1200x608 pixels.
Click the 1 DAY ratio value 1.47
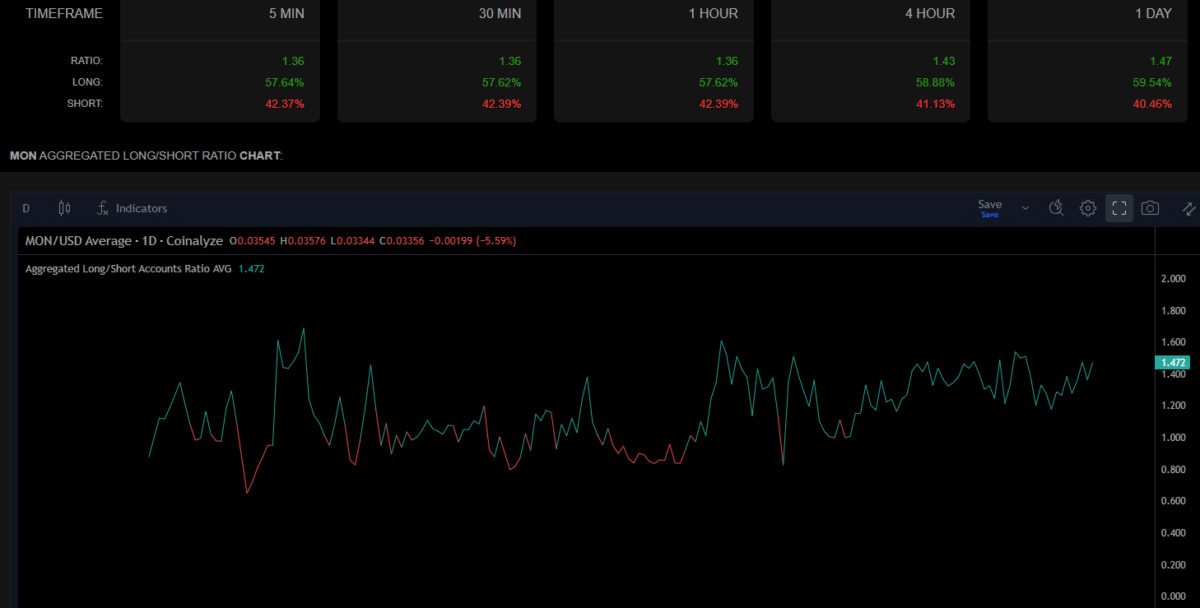pyautogui.click(x=1160, y=61)
